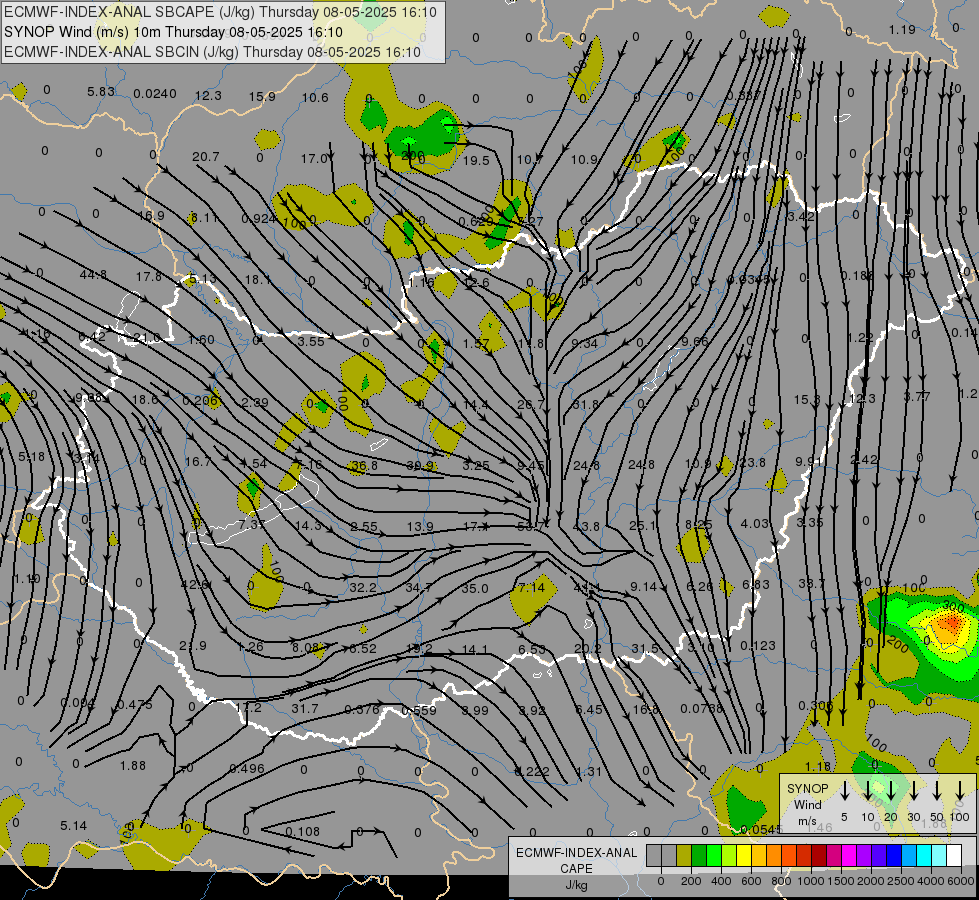The width and height of the screenshot is (979, 900).
Task: Click the map value 44.8
Action: [93, 274]
